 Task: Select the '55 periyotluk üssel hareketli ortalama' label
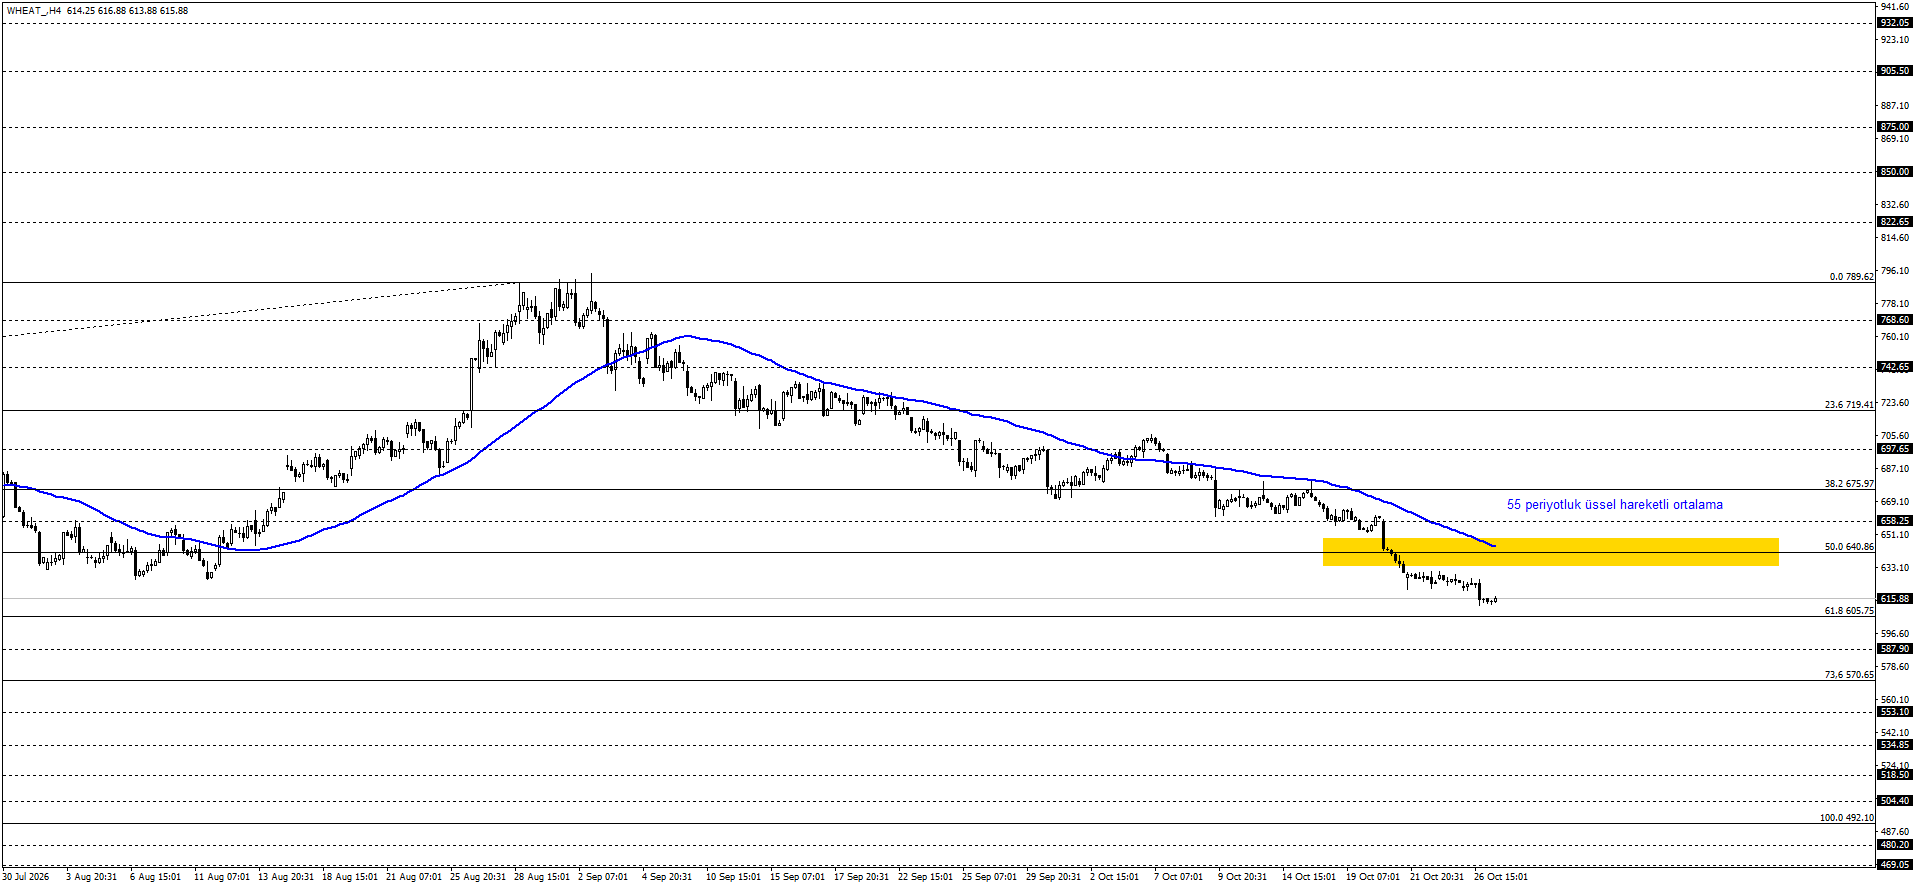(x=1615, y=505)
